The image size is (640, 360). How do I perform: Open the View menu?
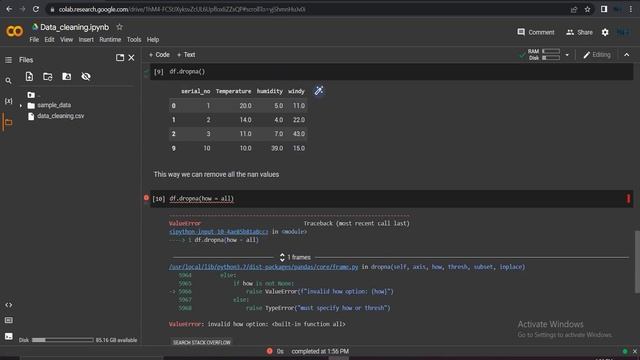pos(66,40)
